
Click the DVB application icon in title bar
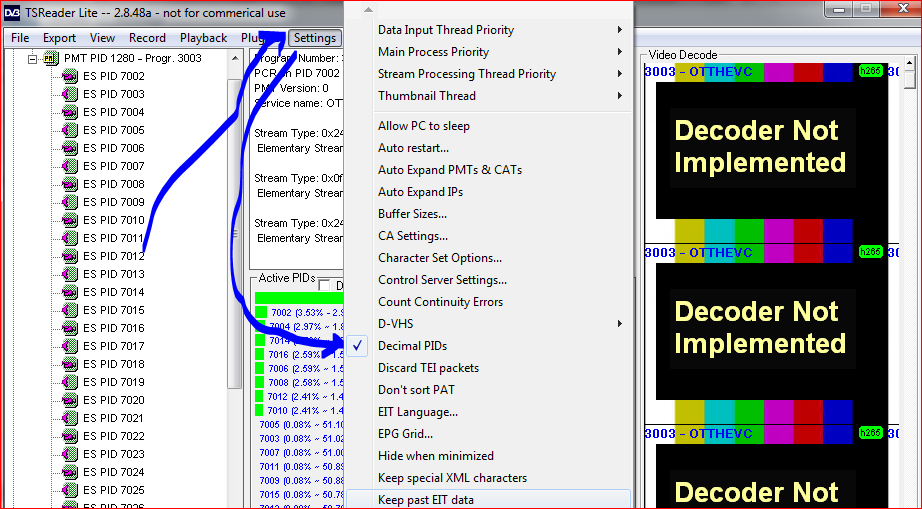coord(12,13)
